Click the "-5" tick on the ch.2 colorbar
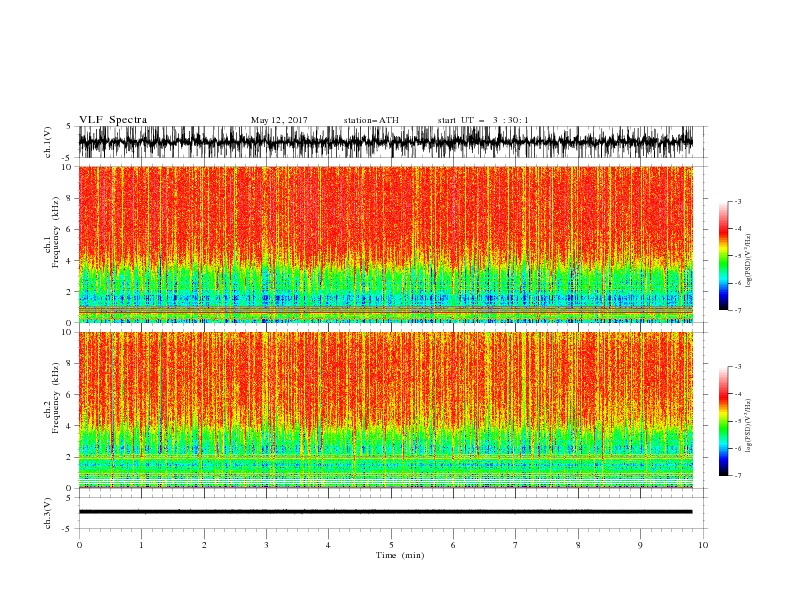The height and width of the screenshot is (612, 792). tap(737, 421)
